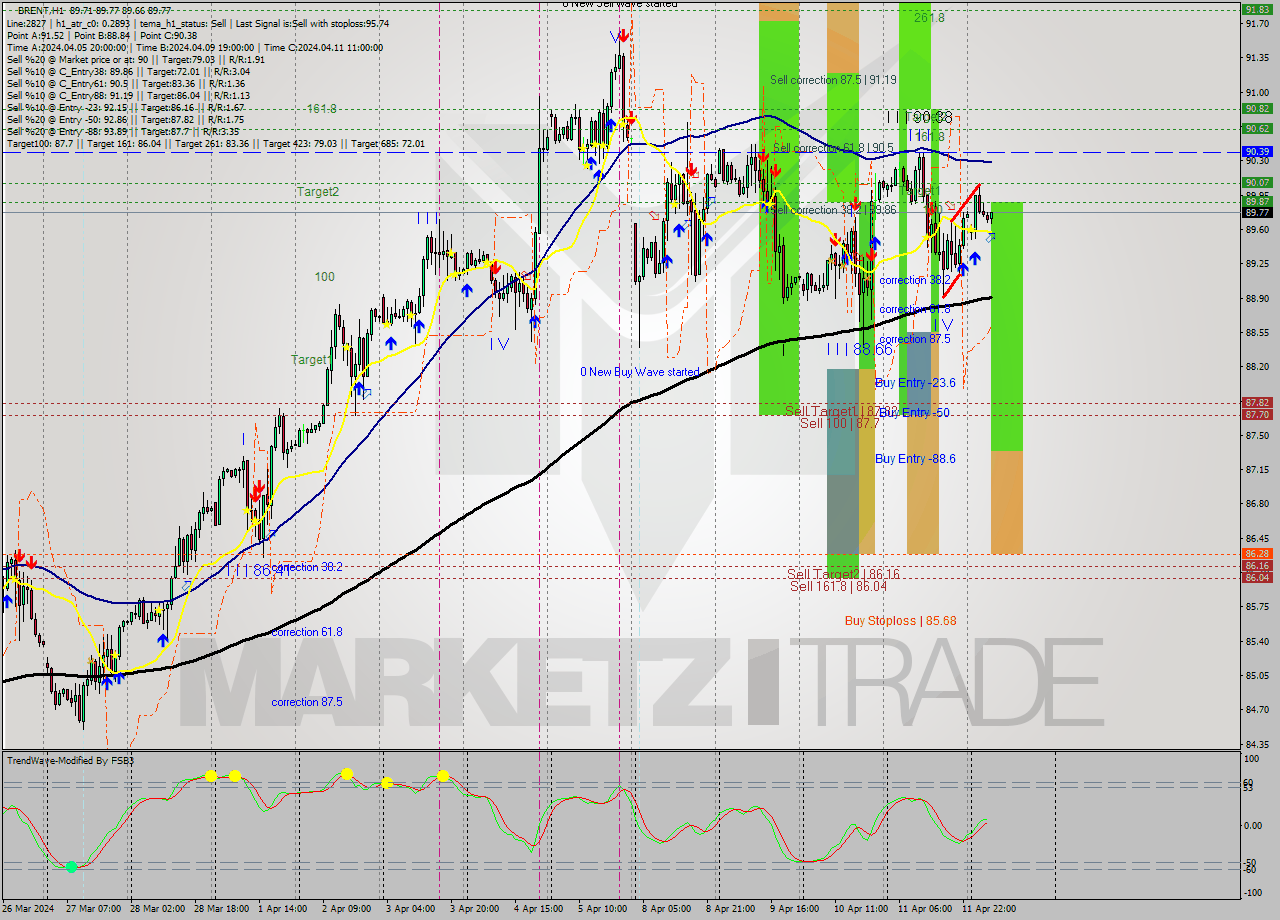Click the 'Sell Target2 | 86.16' label
Viewport: 1280px width, 920px height.
843,574
